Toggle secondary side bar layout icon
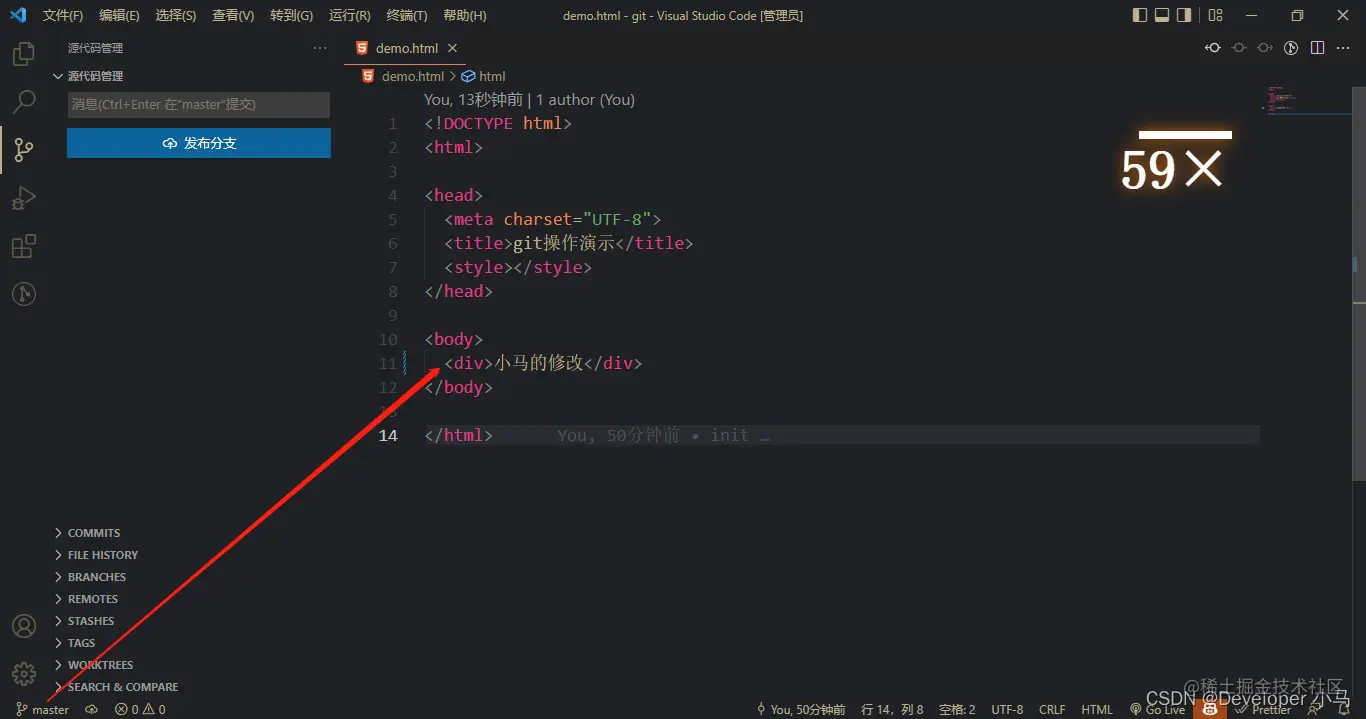The width and height of the screenshot is (1366, 719). 1184,15
